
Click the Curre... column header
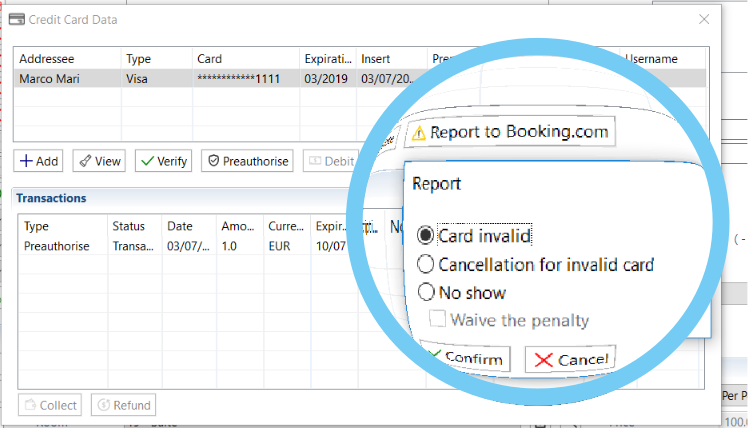coord(286,226)
